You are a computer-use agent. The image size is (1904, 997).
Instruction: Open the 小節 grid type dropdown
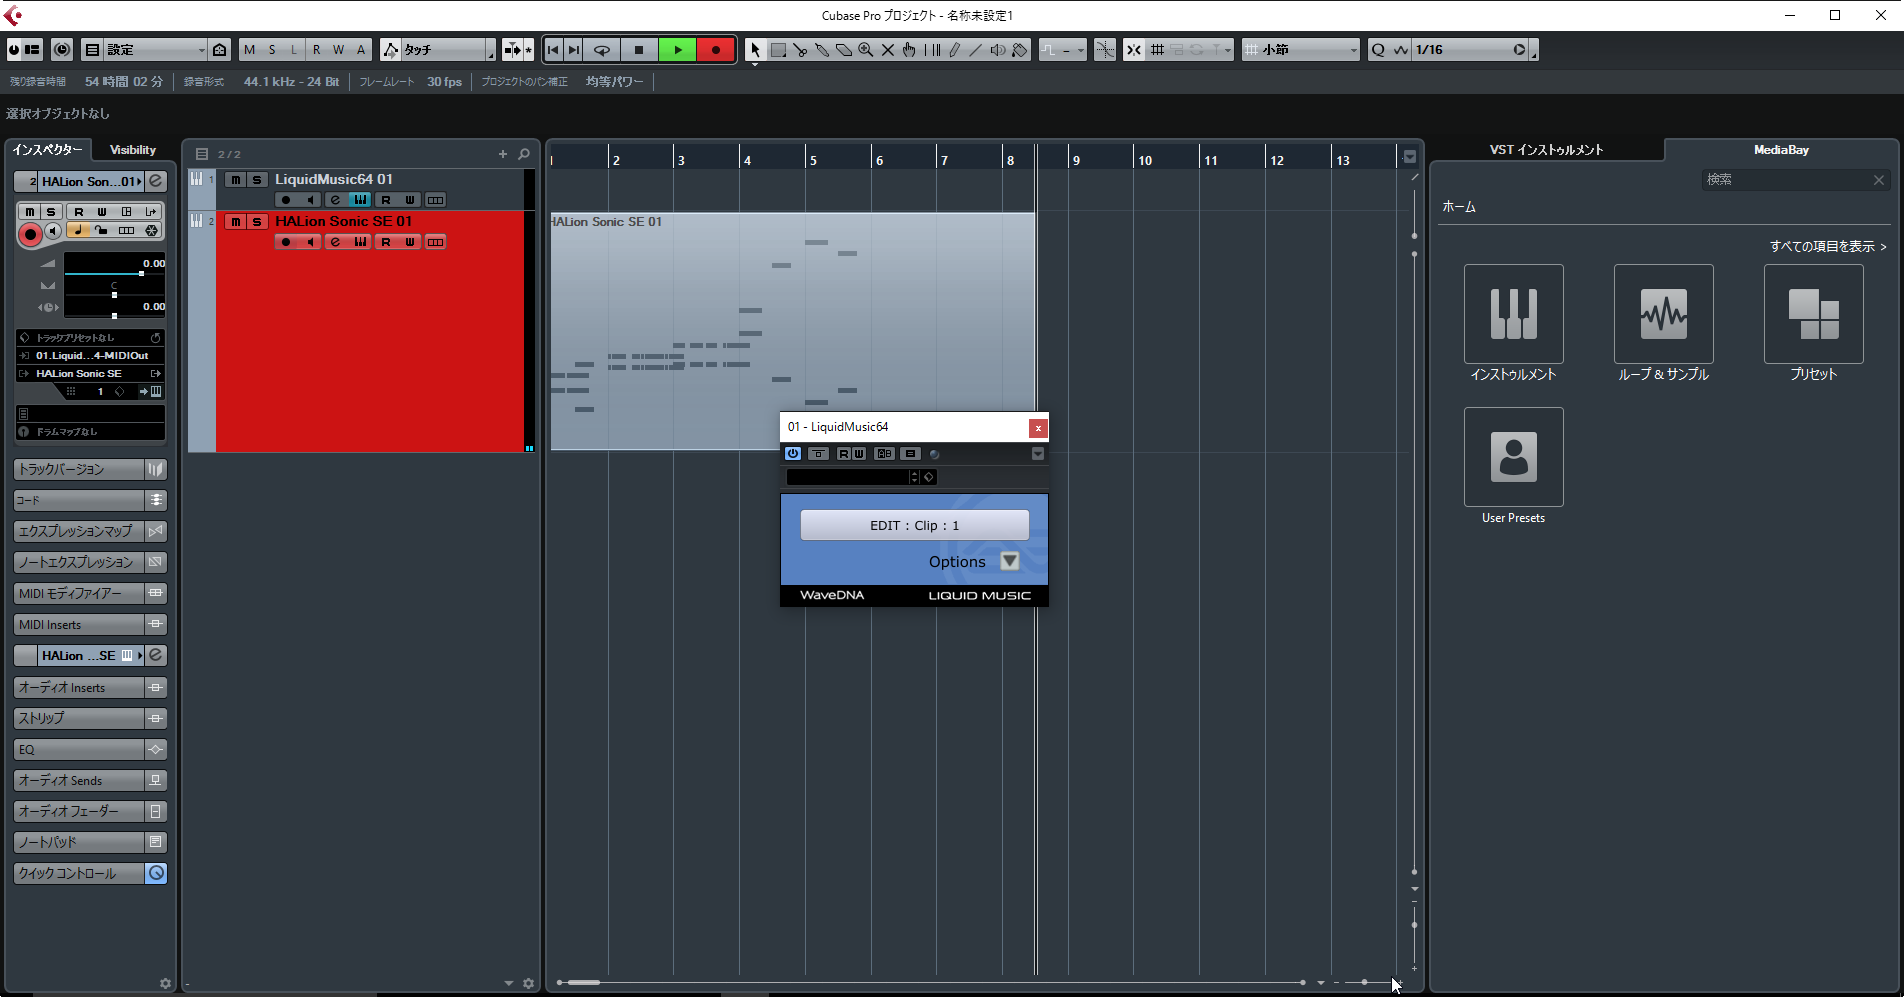tap(1301, 50)
